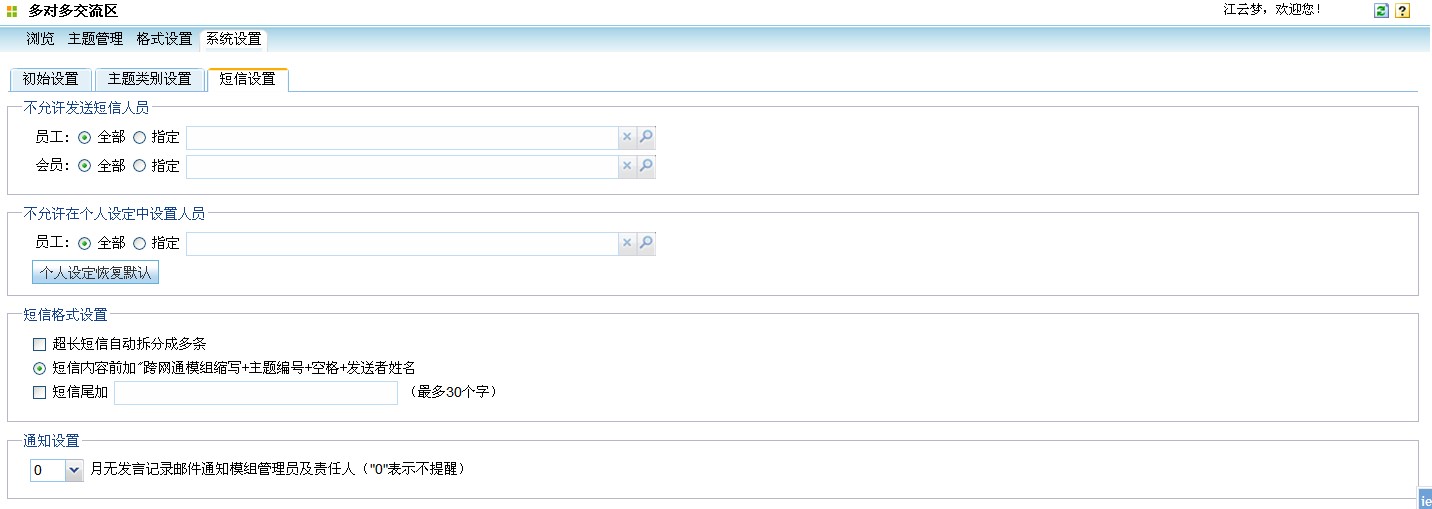Choose 指定 for 员工 in 不允许发送短信人员

[140, 138]
